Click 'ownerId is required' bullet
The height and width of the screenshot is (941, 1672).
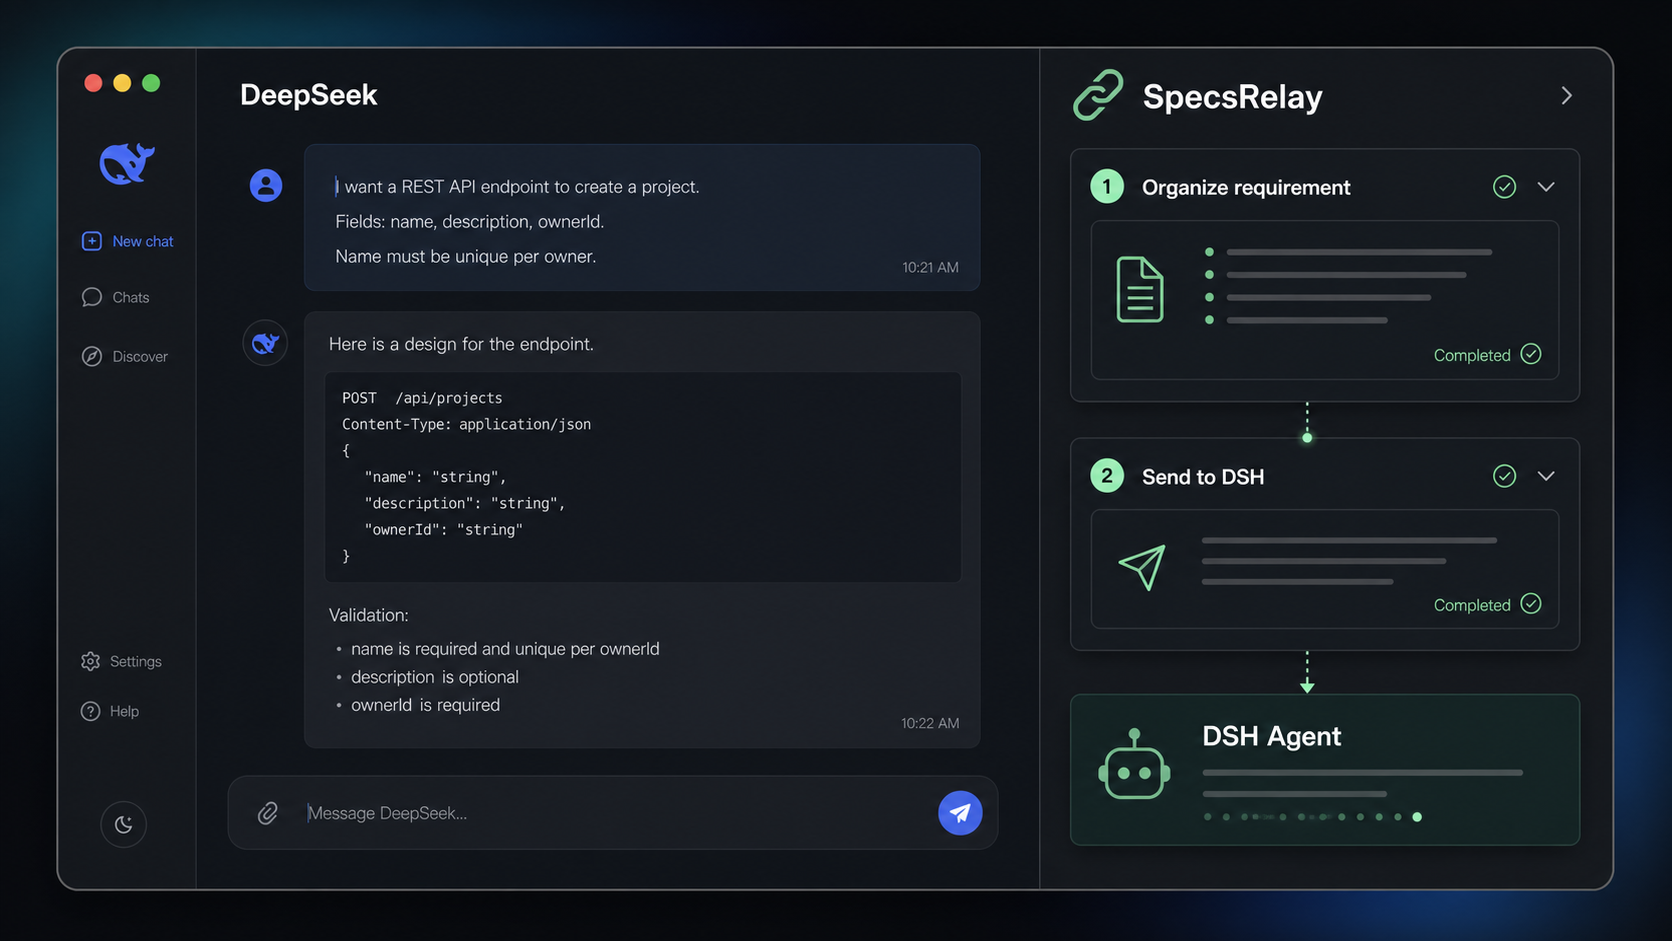(x=425, y=705)
